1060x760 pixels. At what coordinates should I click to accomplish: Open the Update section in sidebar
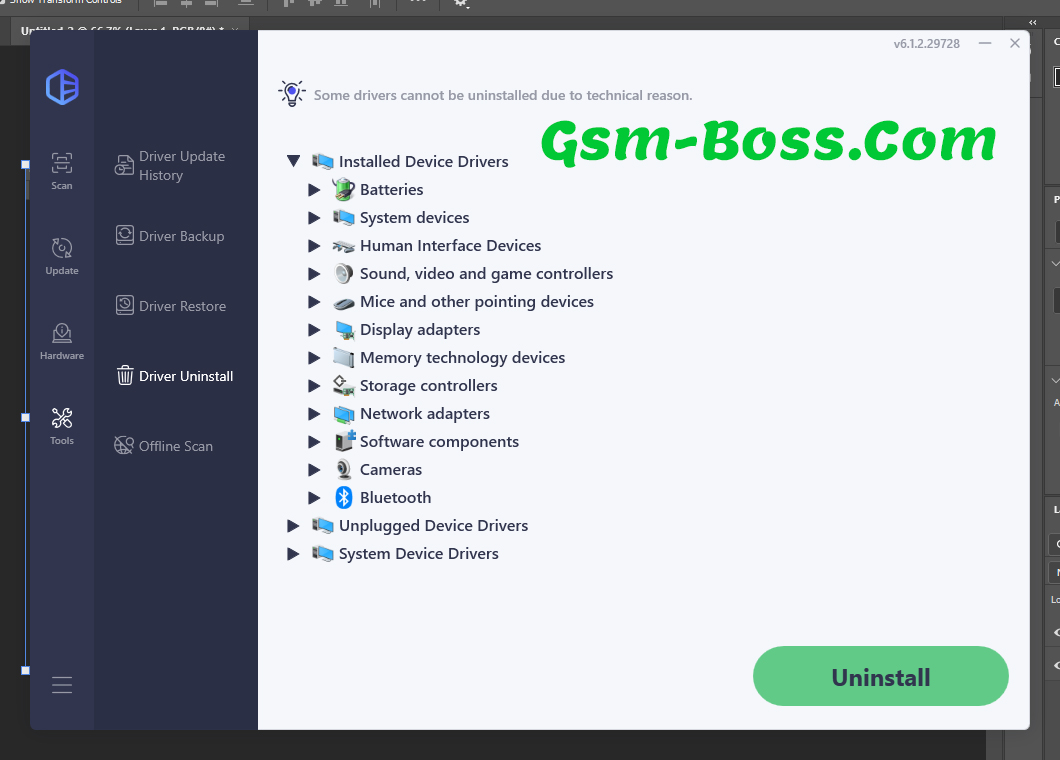pos(62,256)
